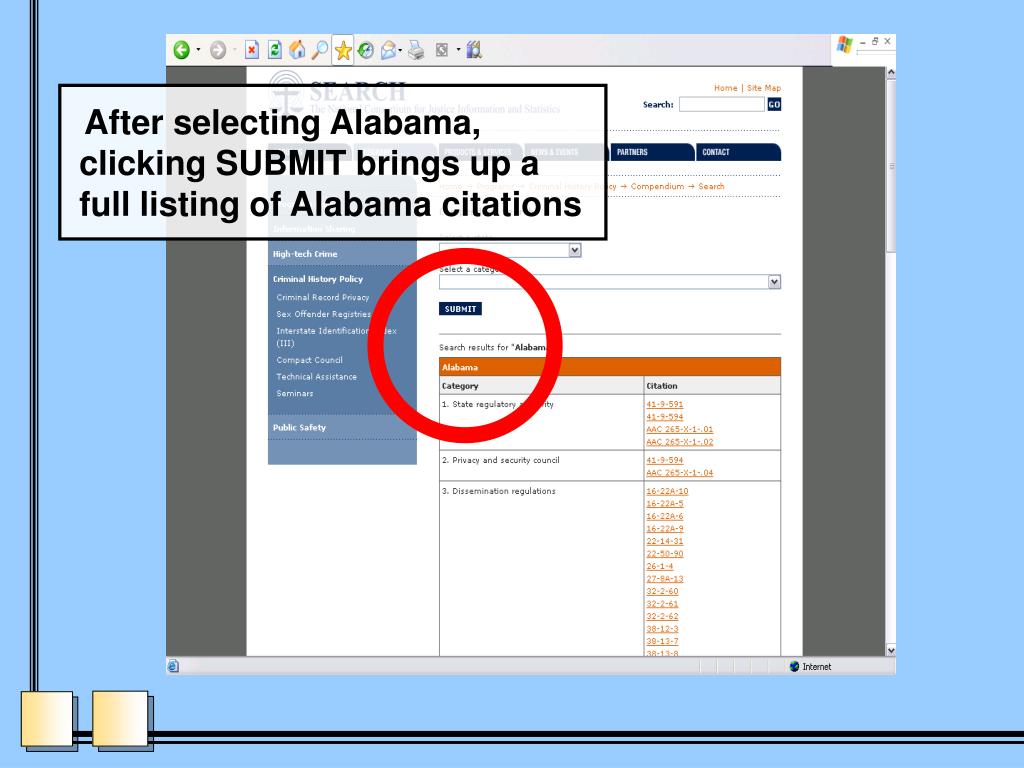Click the Compendium breadcrumb link
This screenshot has width=1024, height=768.
click(658, 187)
